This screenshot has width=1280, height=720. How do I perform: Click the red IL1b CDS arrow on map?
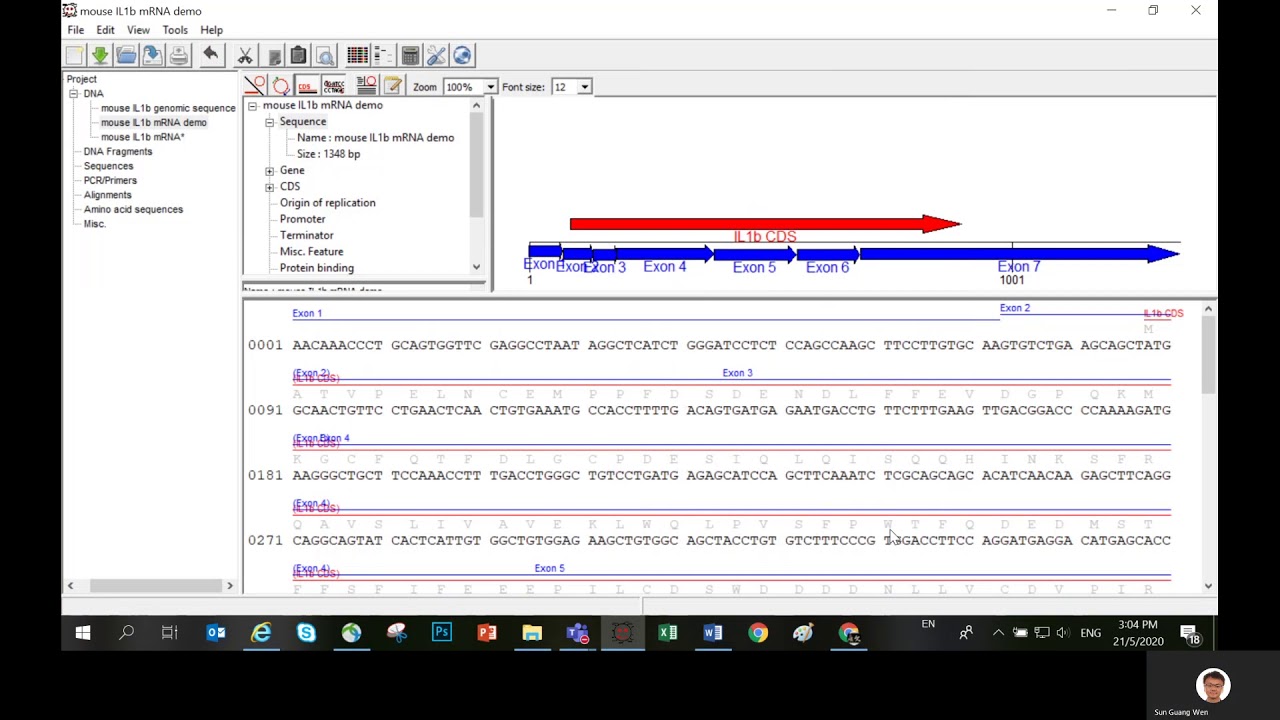coord(765,224)
